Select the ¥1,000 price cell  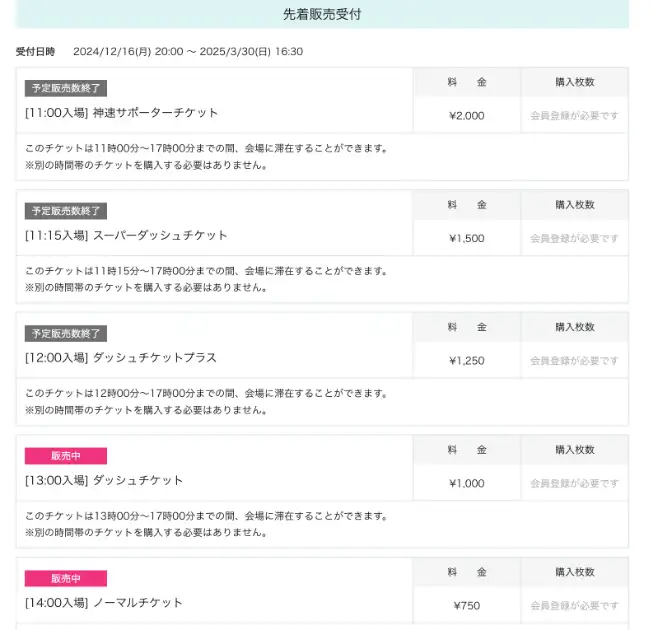coord(467,484)
